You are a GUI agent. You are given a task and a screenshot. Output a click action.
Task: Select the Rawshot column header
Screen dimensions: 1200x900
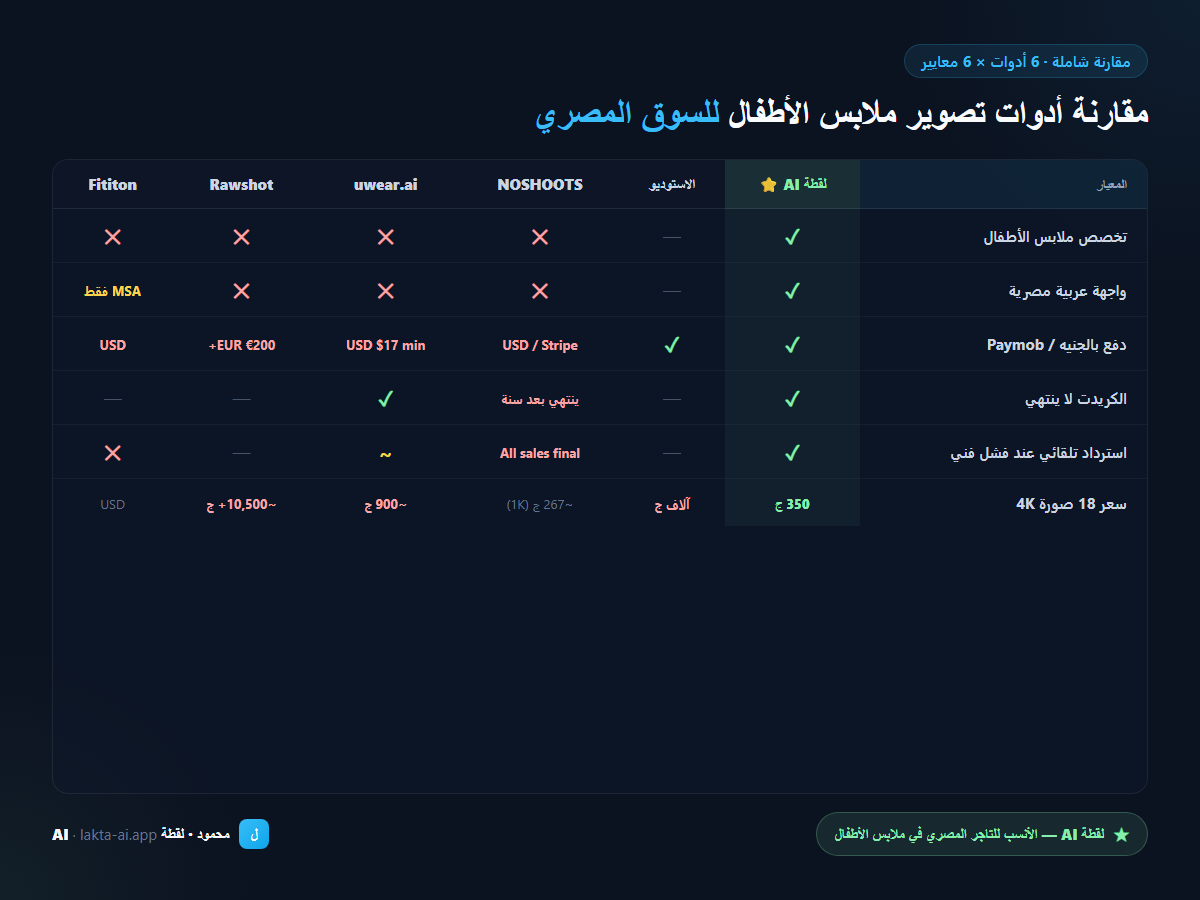[241, 185]
